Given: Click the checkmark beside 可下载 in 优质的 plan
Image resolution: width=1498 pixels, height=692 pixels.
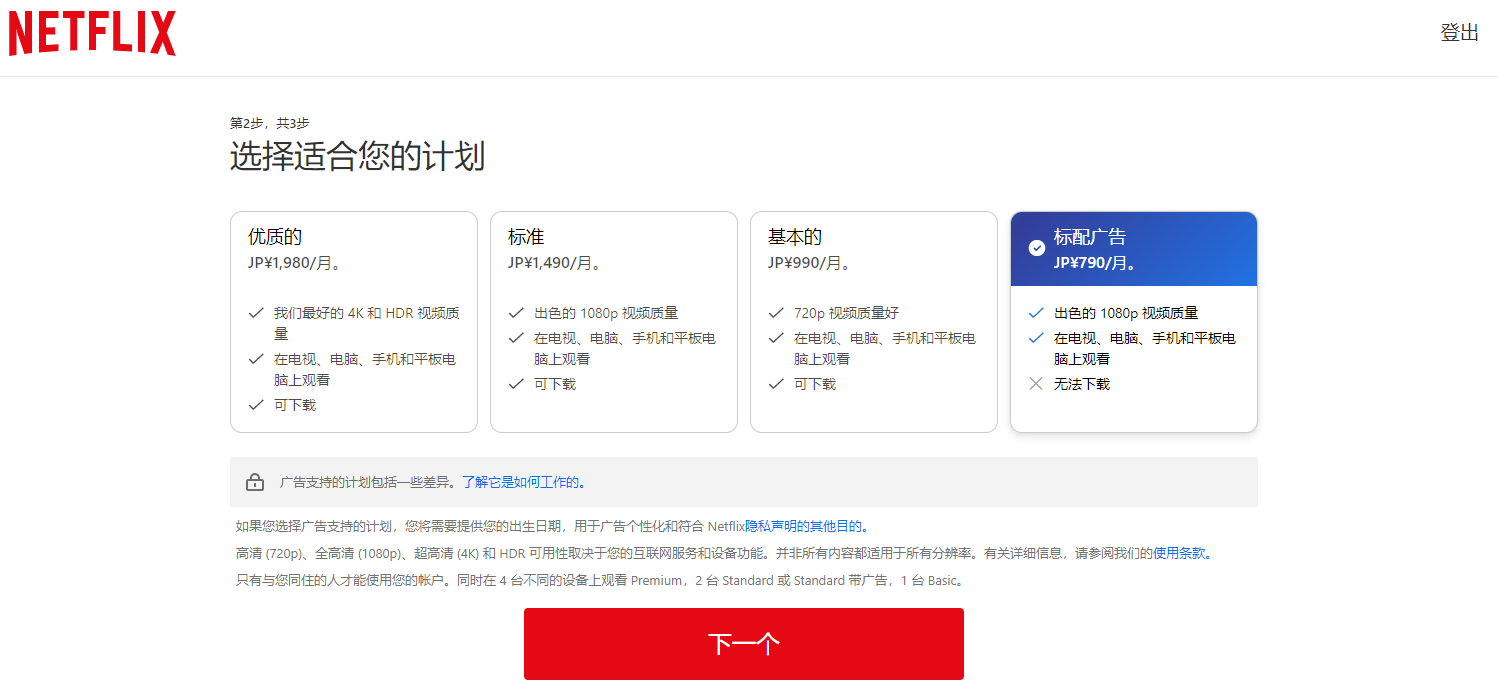Looking at the screenshot, I should coord(256,405).
